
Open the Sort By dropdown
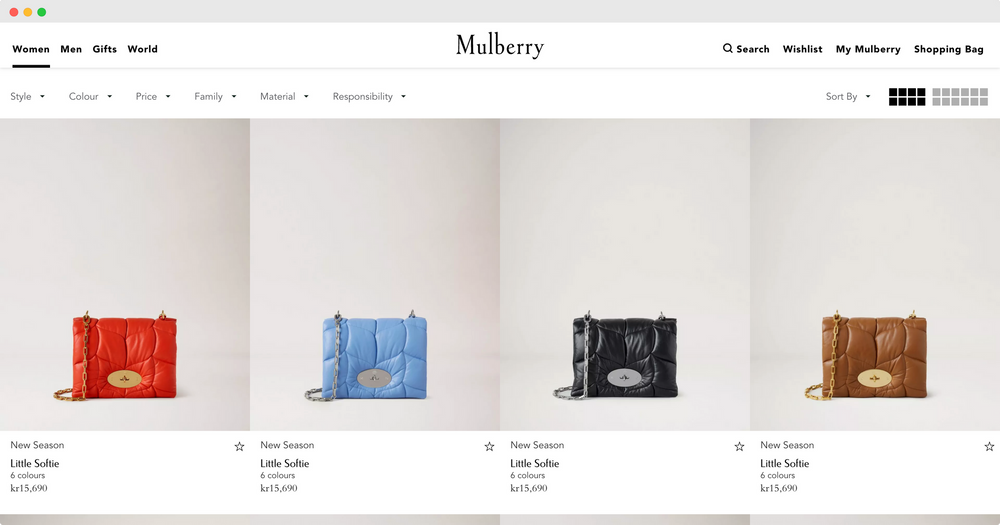[848, 96]
